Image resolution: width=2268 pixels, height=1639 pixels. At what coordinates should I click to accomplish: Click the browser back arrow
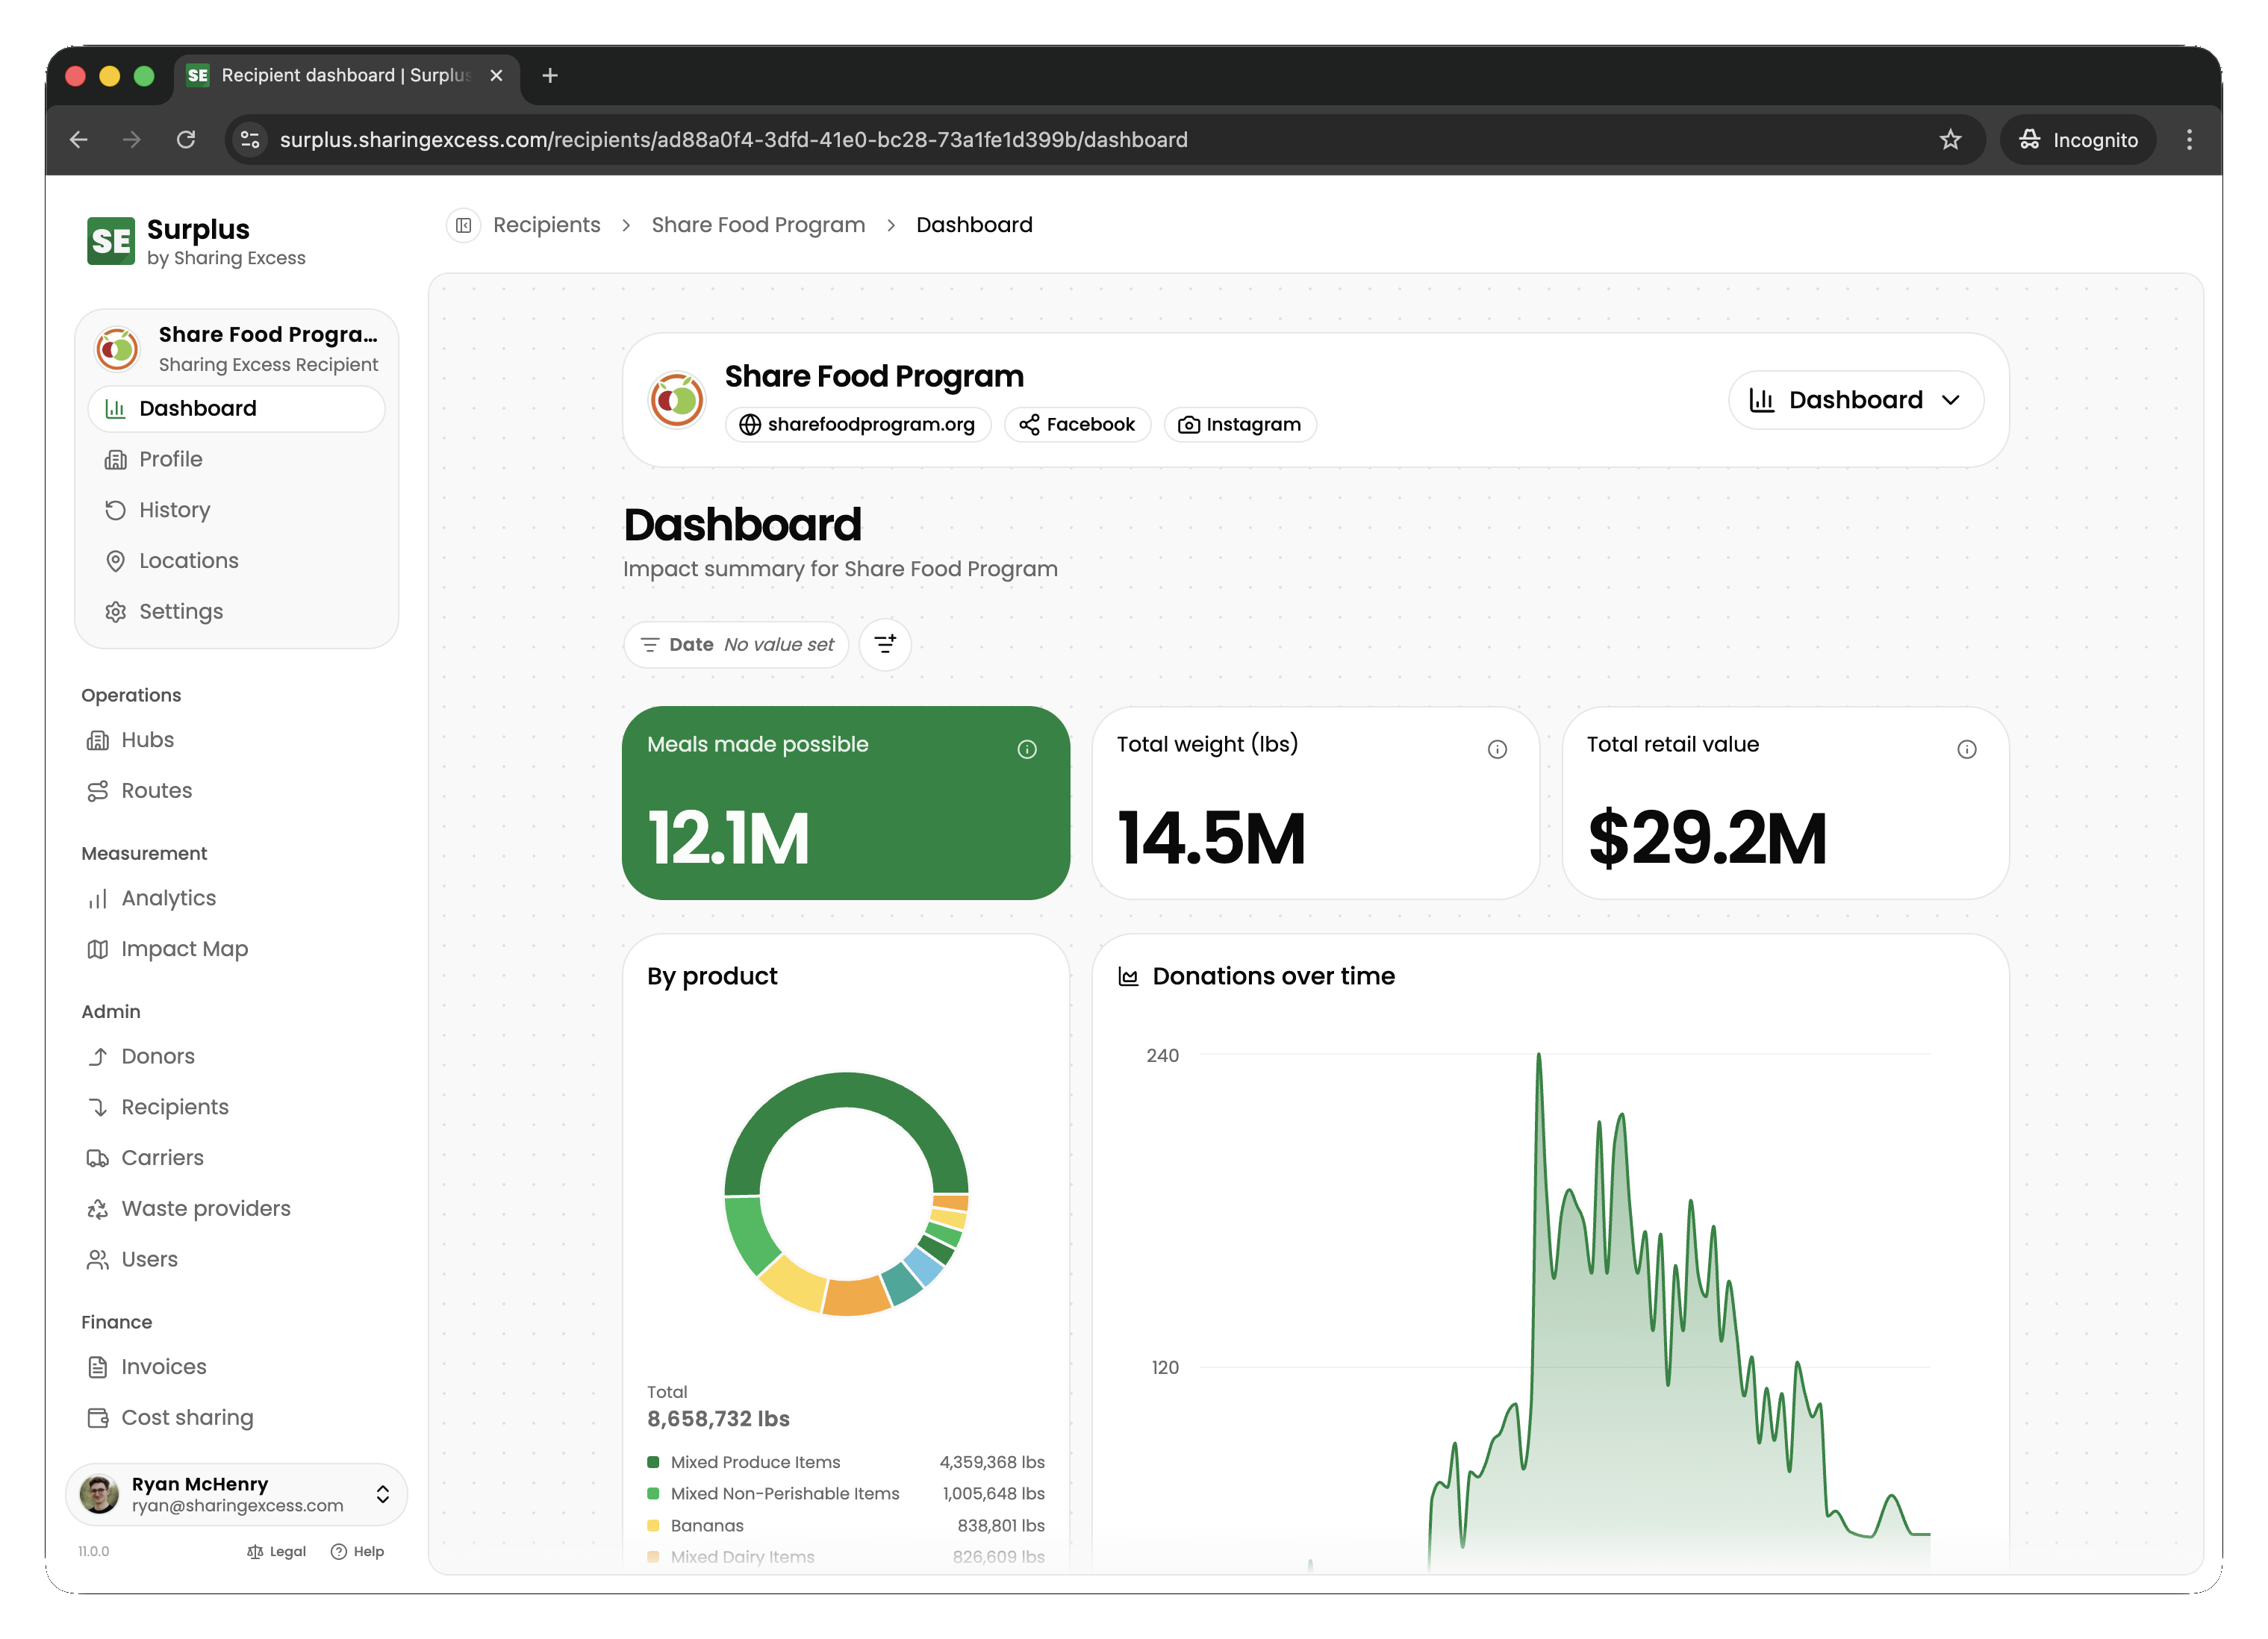point(79,140)
